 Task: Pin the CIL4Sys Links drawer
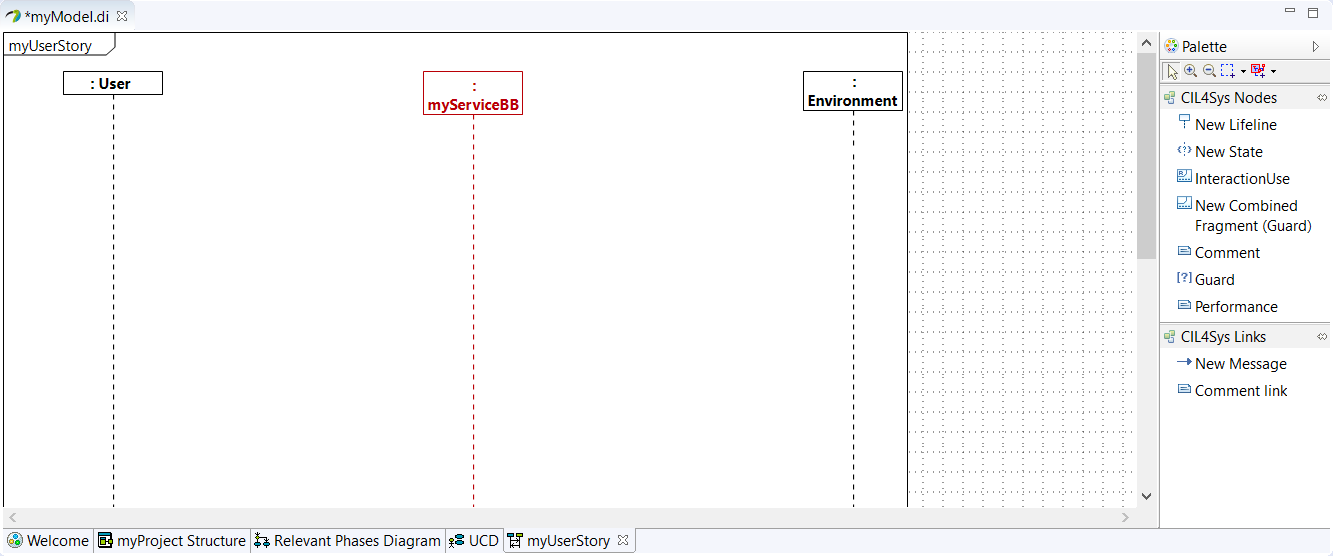point(1321,337)
